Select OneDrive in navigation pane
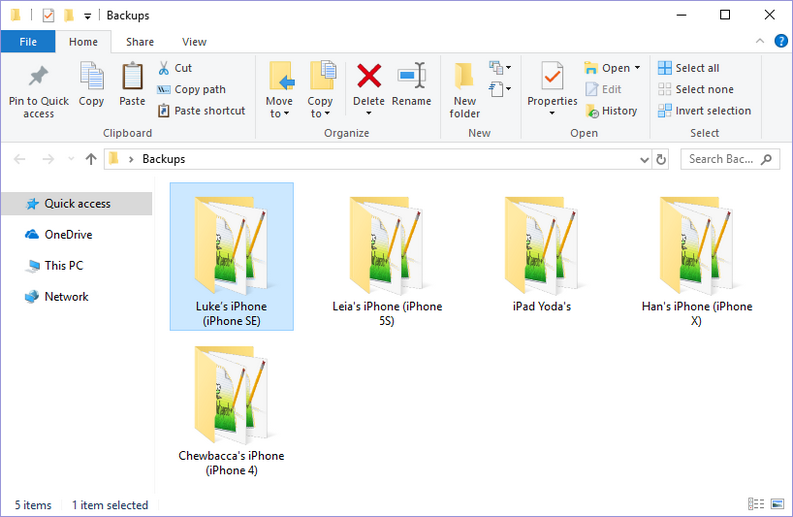The image size is (793, 517). point(59,235)
